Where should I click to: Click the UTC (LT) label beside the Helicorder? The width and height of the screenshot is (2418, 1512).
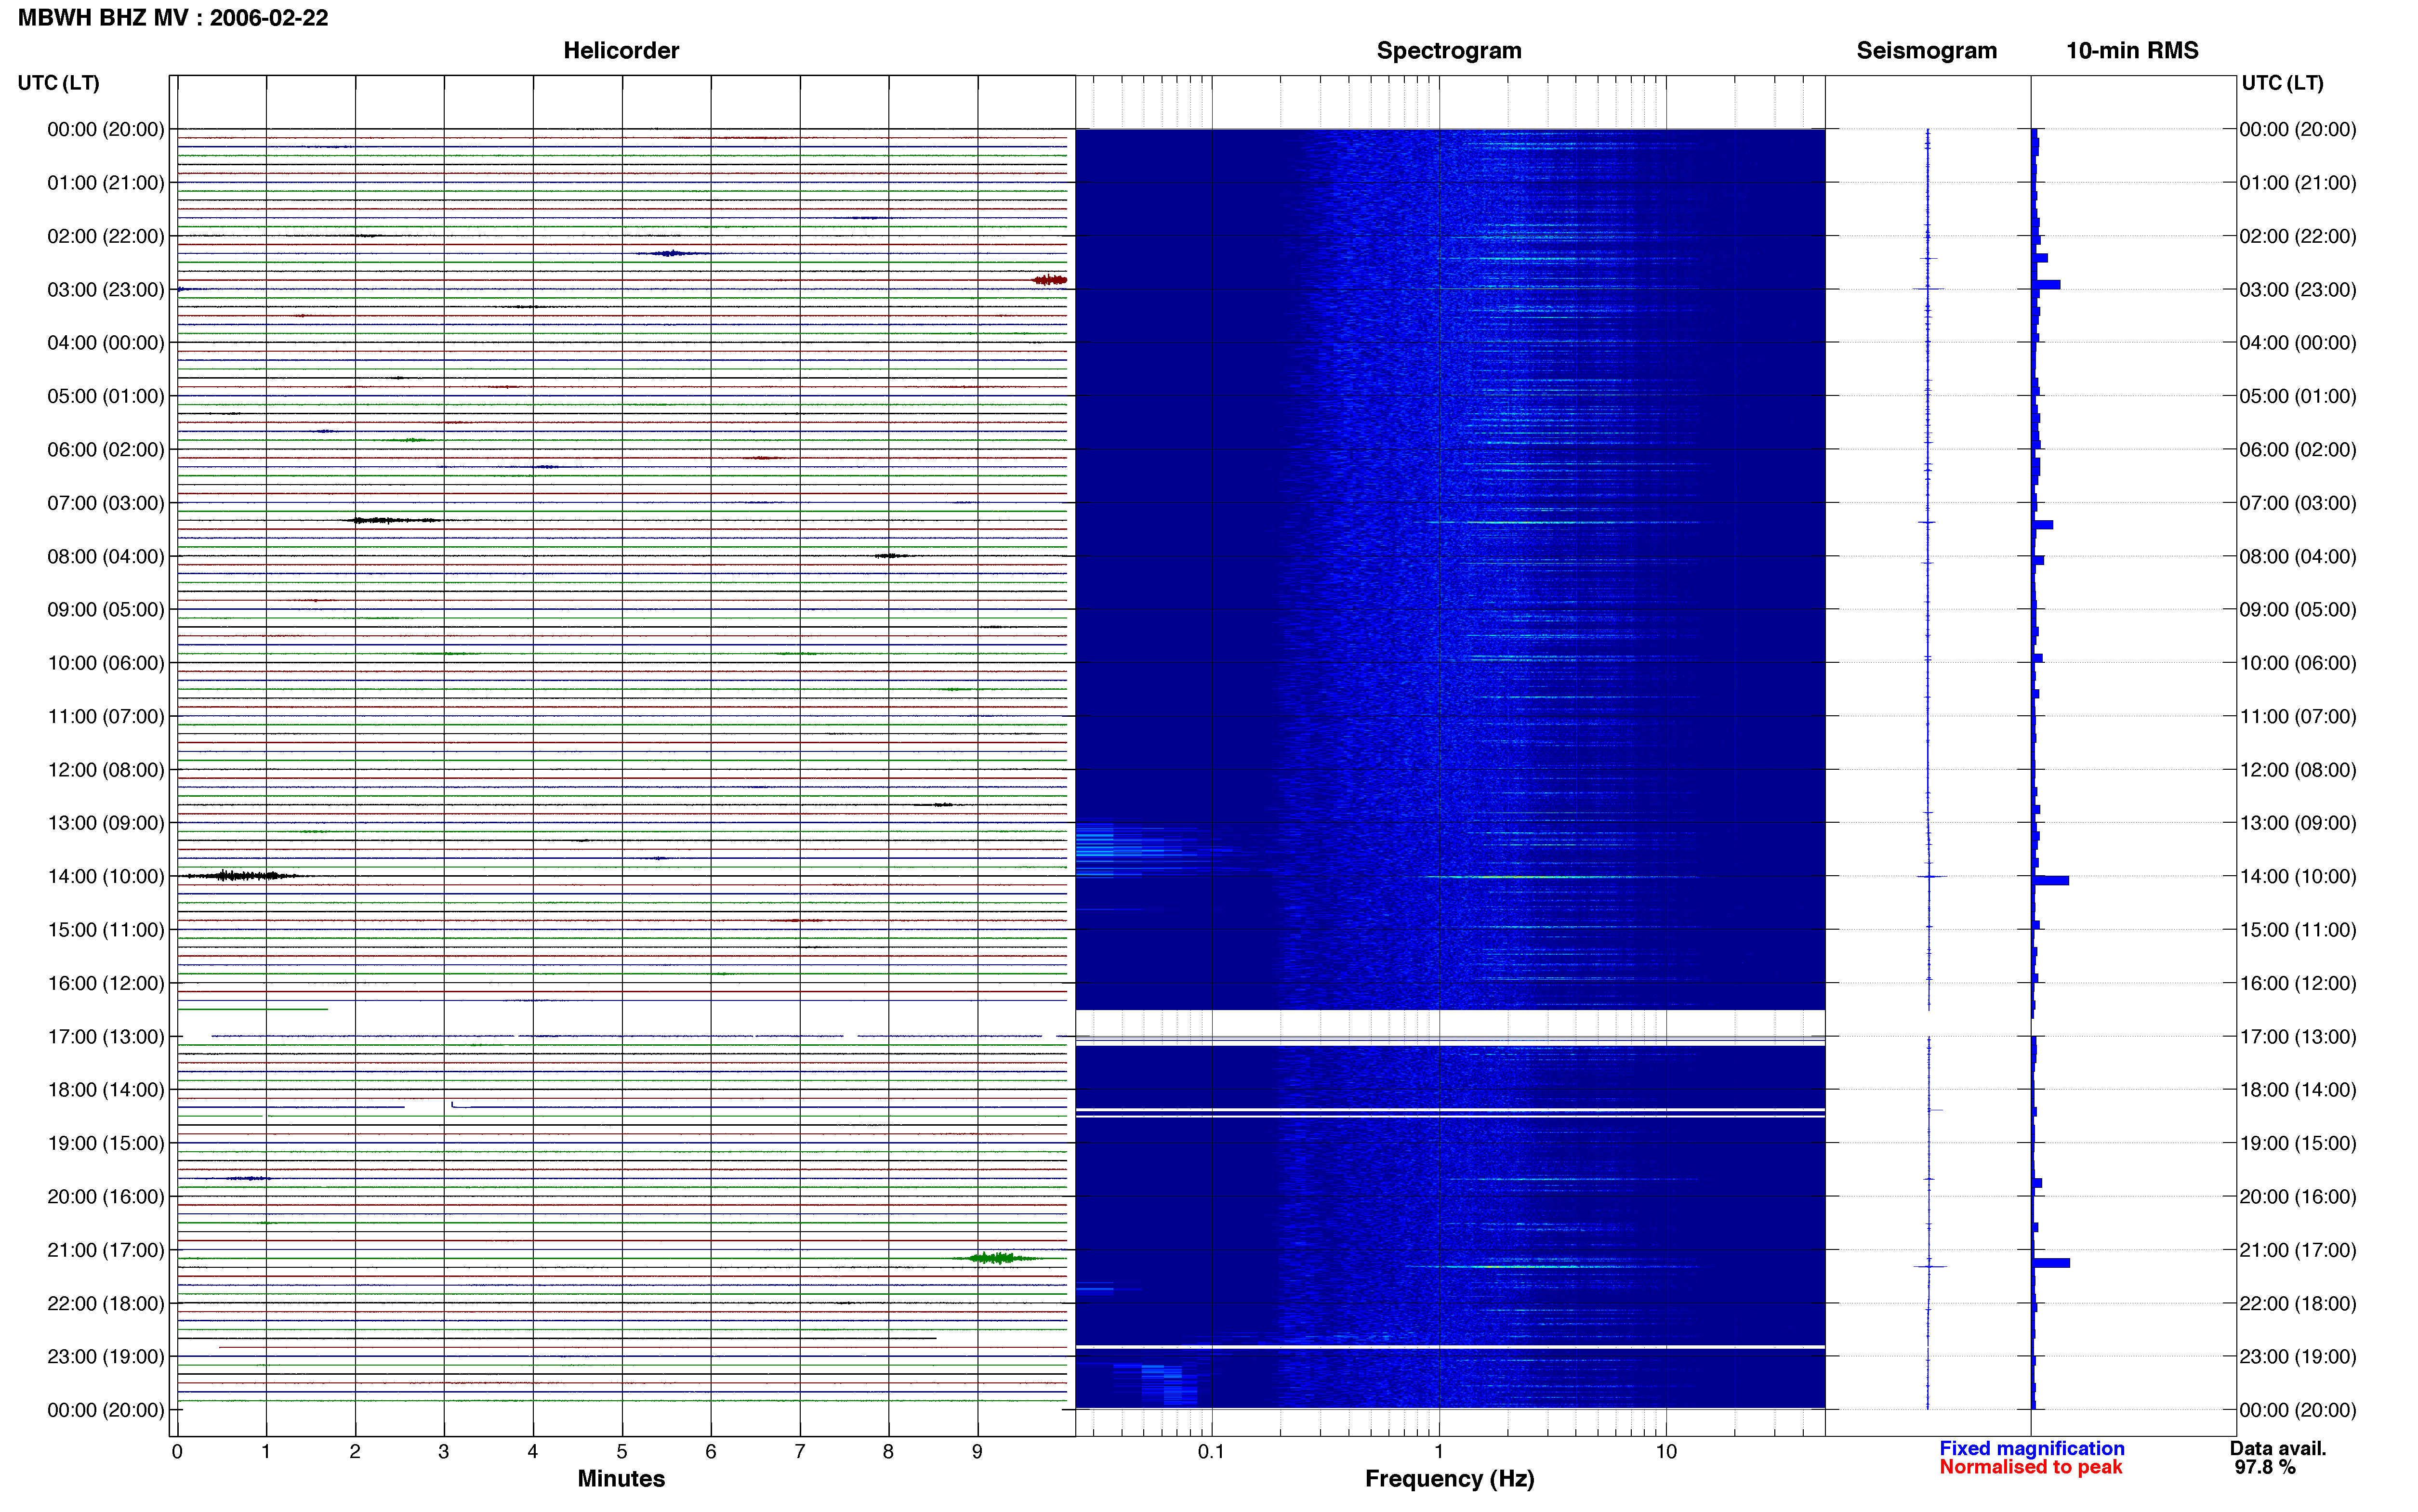59,83
